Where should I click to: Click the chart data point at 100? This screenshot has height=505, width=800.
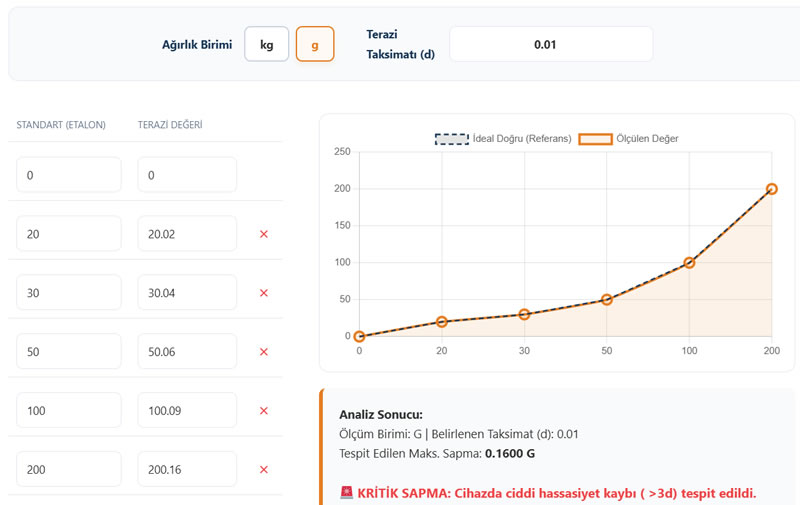[689, 263]
